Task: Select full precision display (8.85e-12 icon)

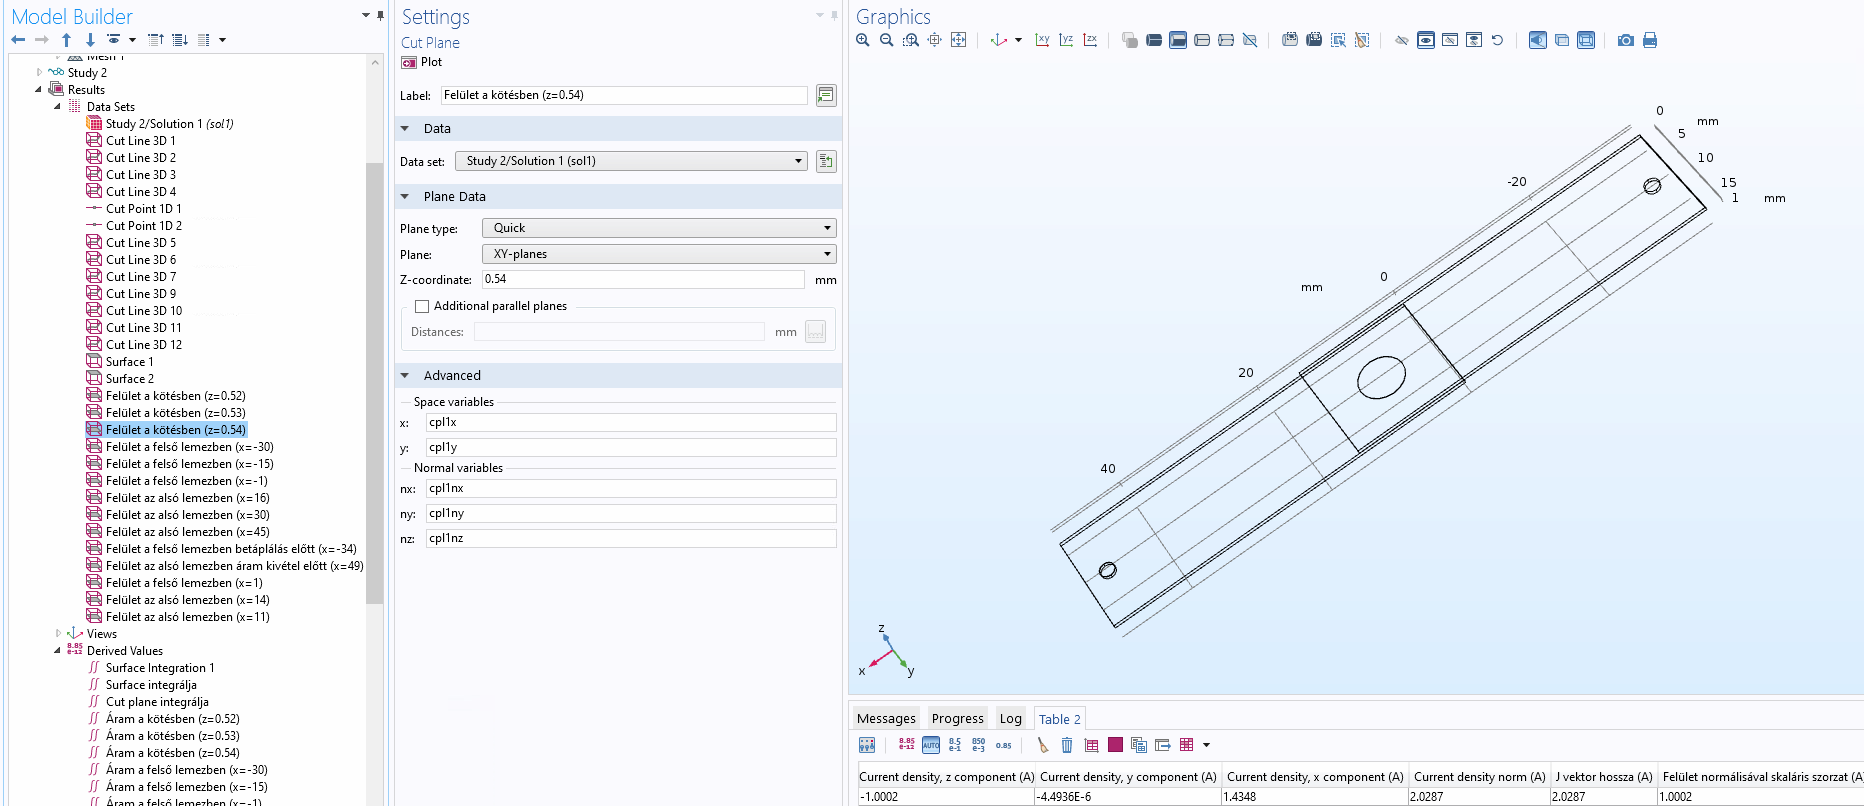Action: [907, 745]
